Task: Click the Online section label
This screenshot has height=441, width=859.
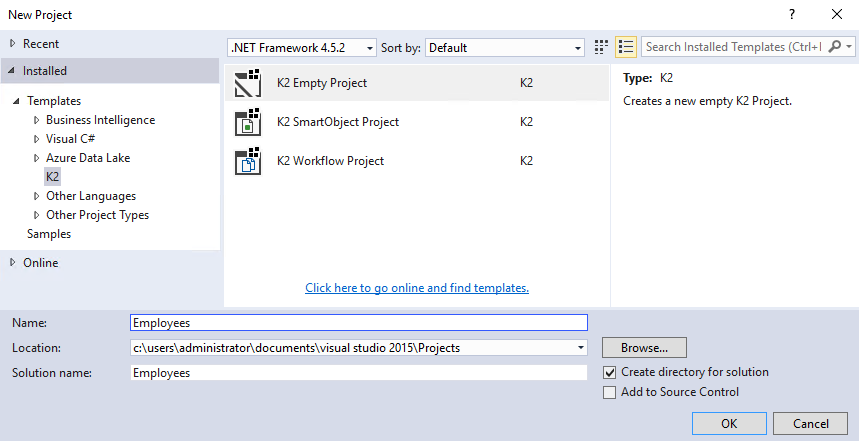Action: click(41, 263)
